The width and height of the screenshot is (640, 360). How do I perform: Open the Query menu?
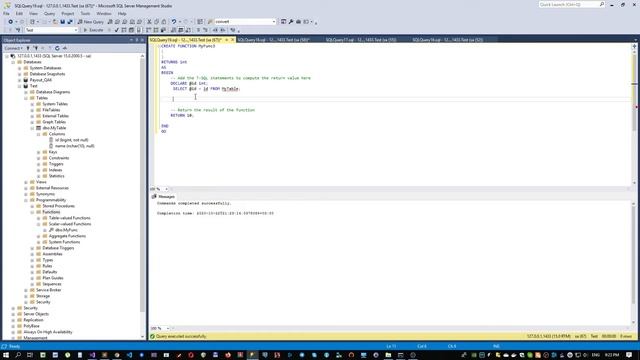(x=49, y=13)
